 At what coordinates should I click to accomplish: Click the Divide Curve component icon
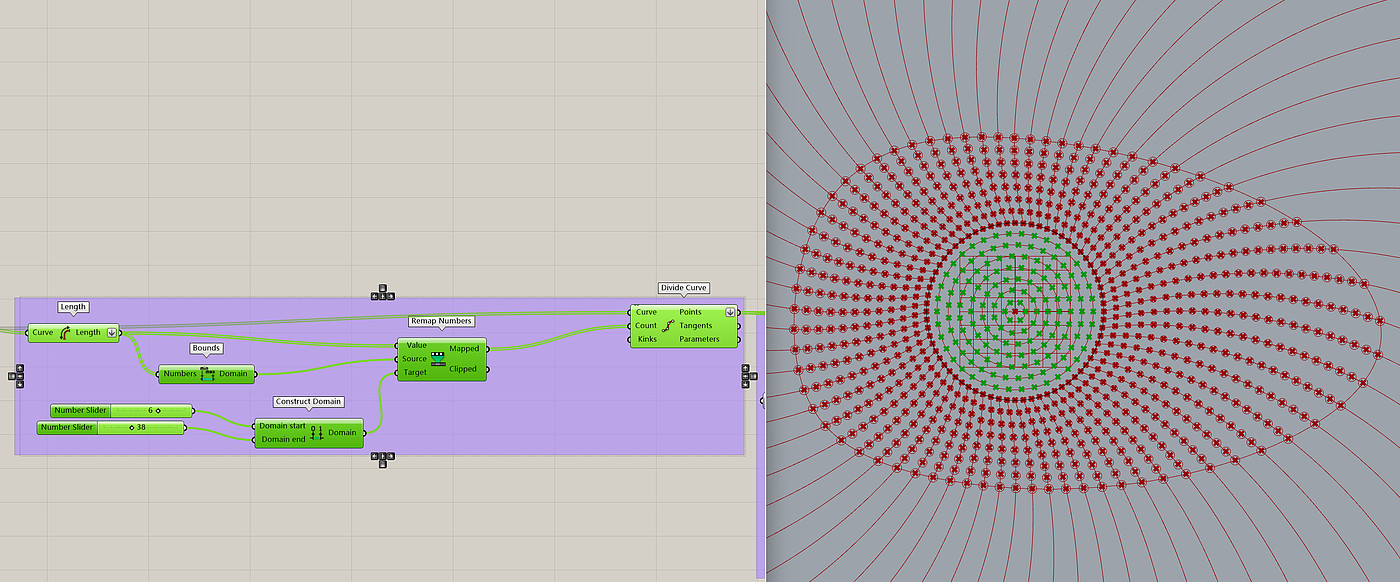(668, 326)
